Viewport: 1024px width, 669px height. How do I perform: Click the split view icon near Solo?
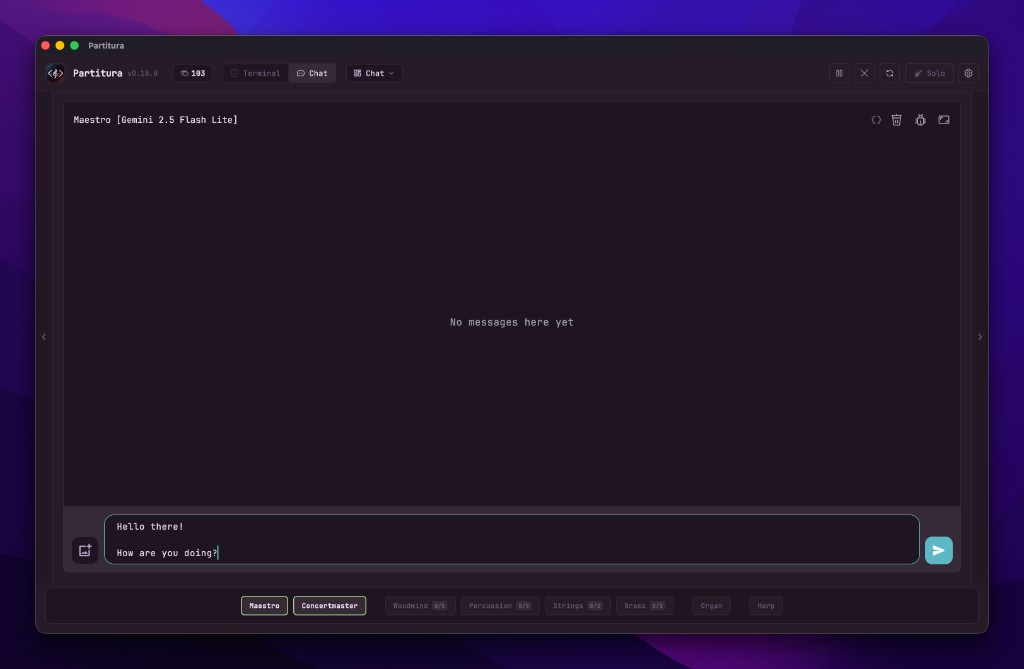(x=839, y=72)
